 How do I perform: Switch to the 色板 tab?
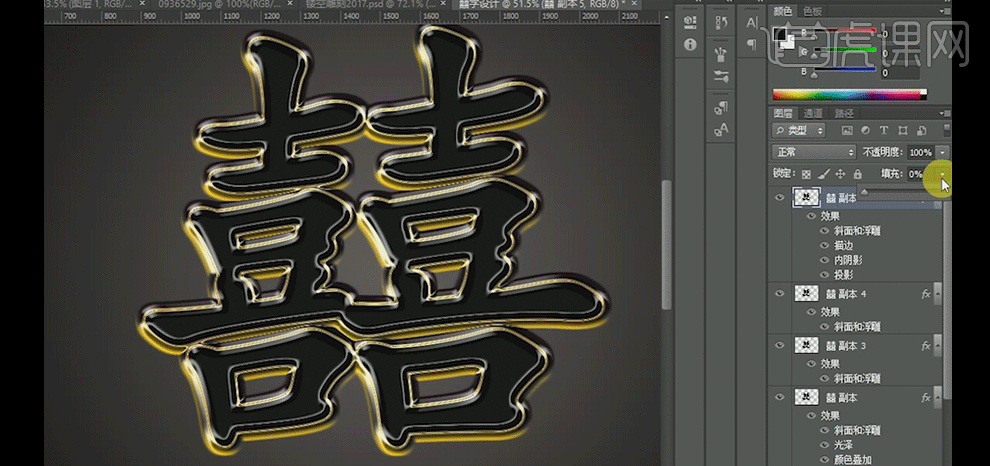click(813, 11)
